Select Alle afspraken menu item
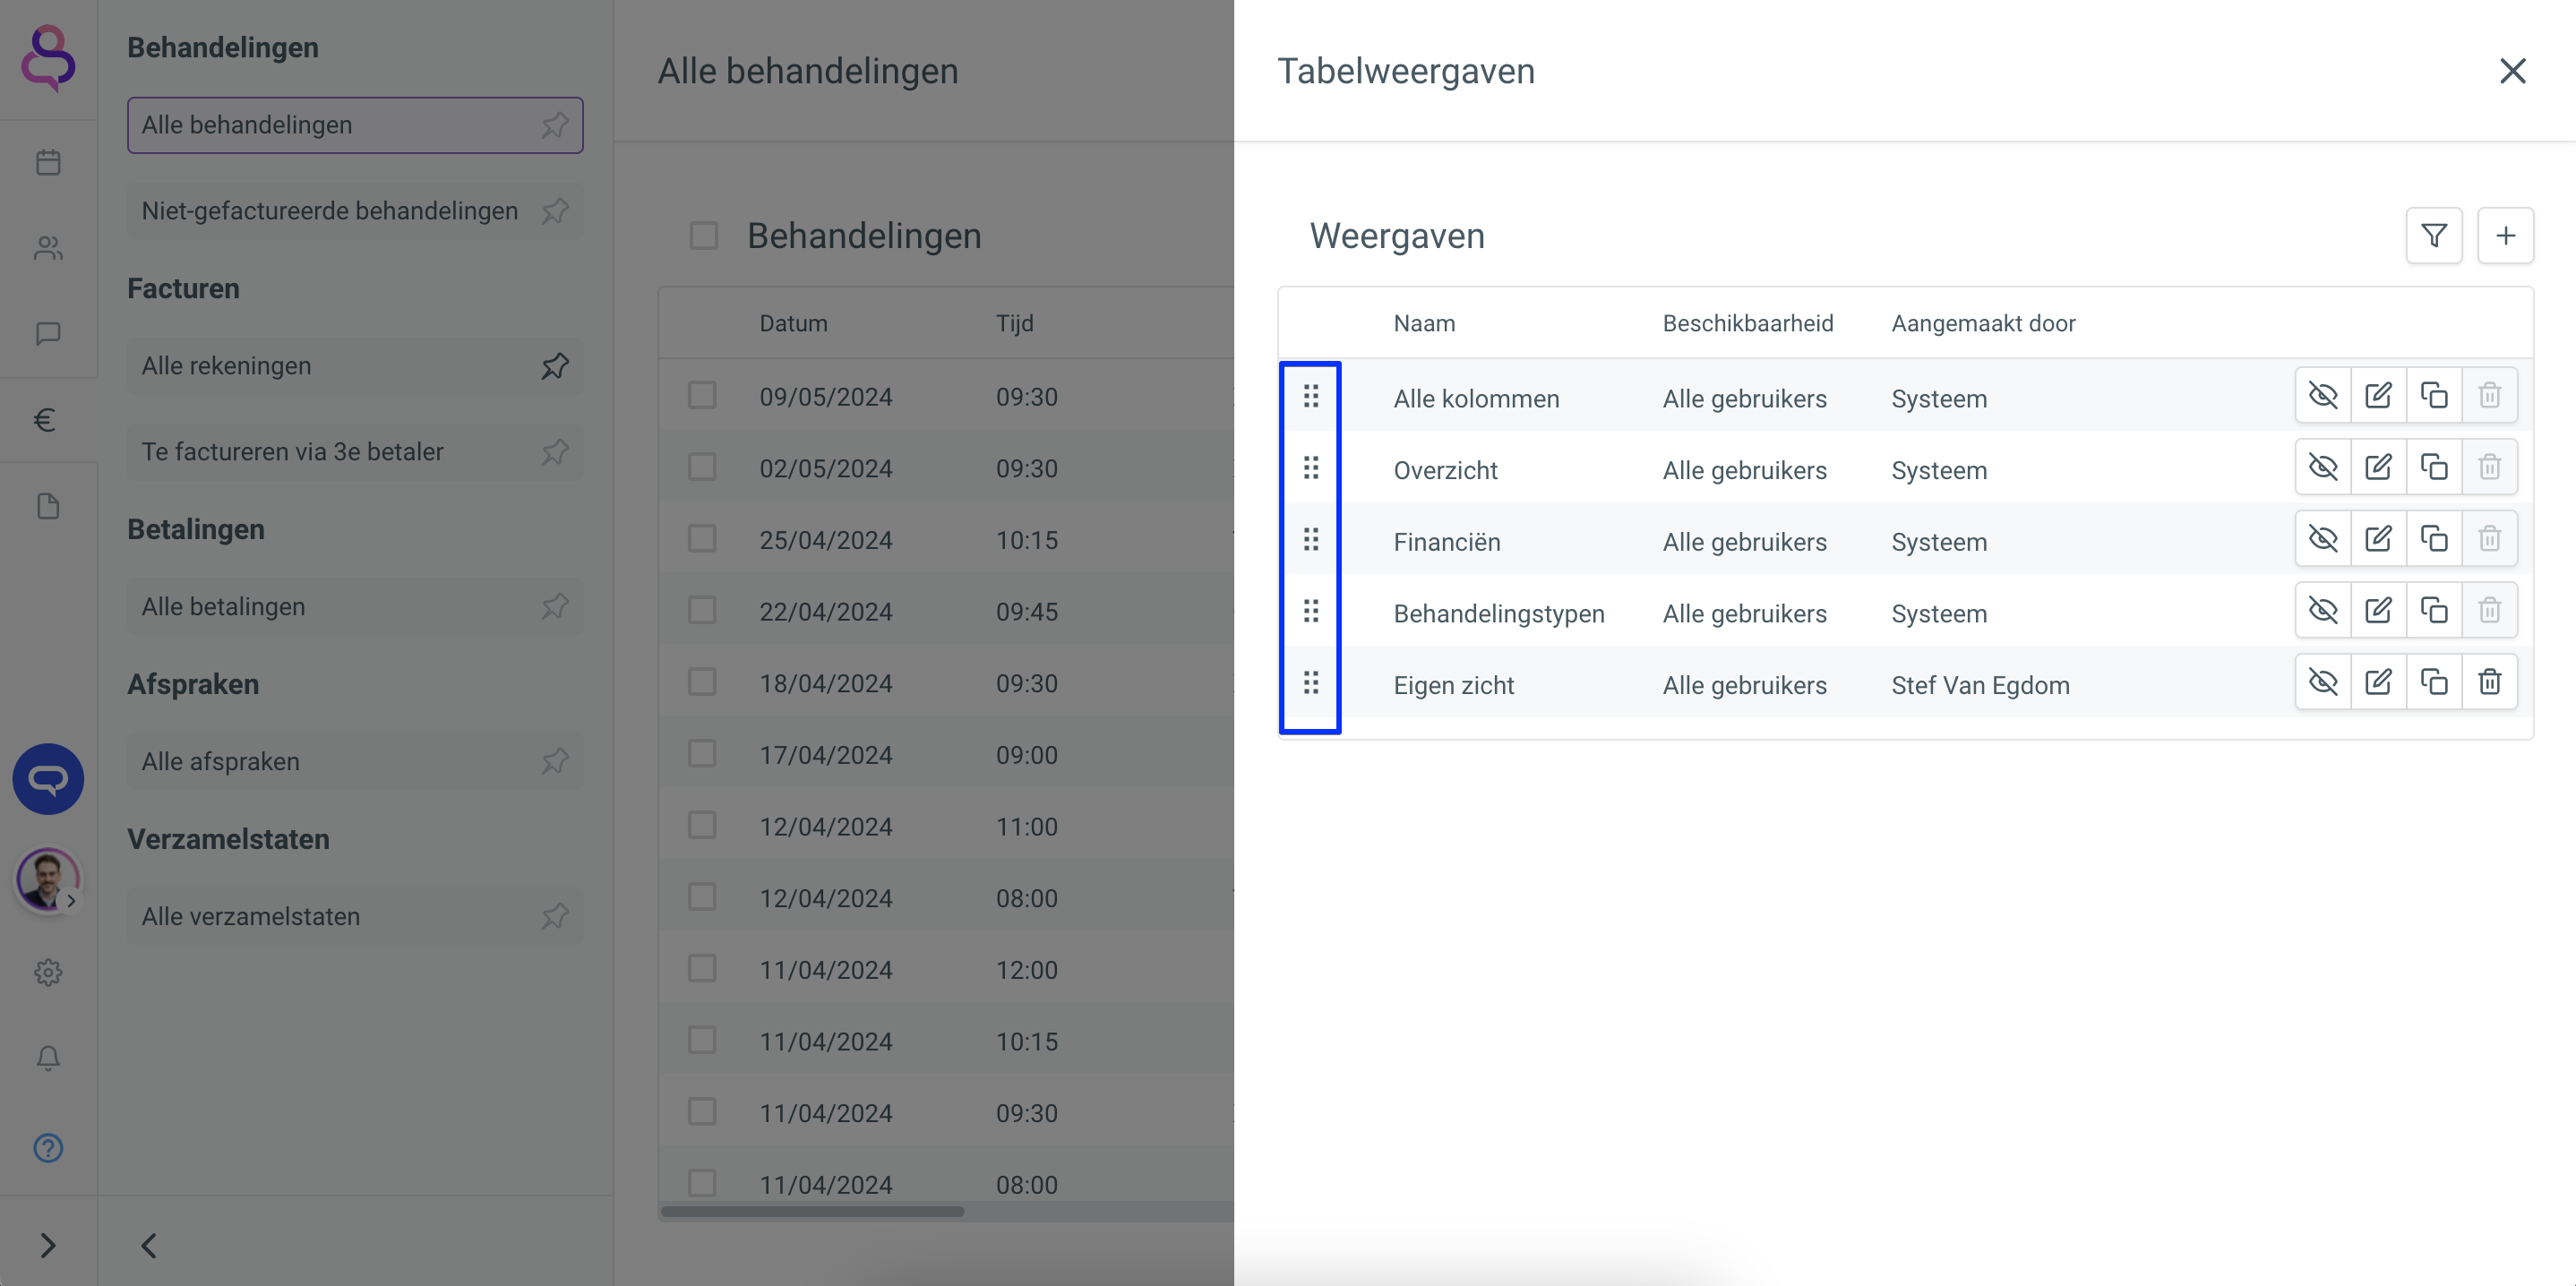Screen dimensions: 2576x1286 click(x=355, y=762)
